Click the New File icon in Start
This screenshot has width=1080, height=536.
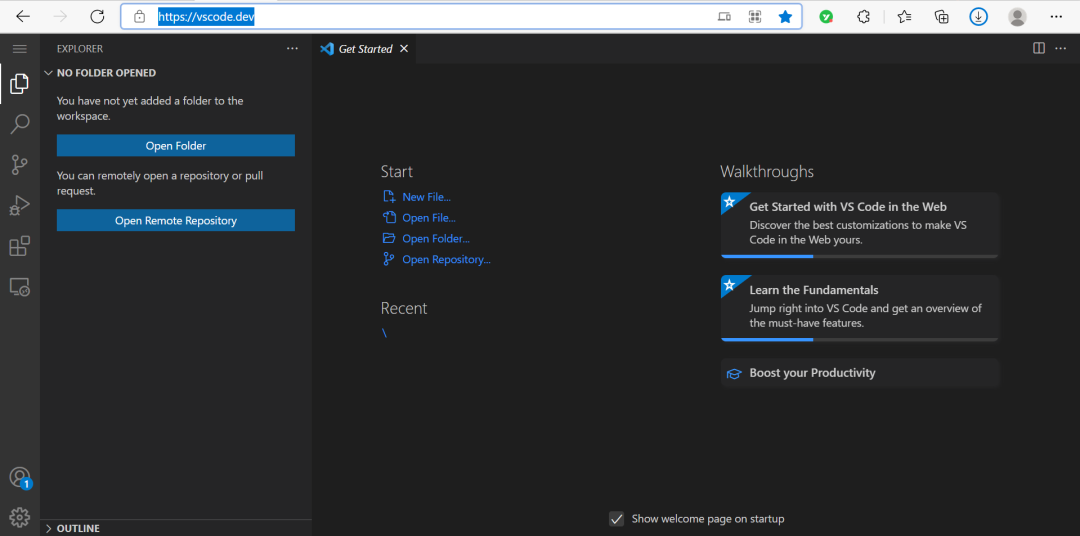(x=389, y=197)
